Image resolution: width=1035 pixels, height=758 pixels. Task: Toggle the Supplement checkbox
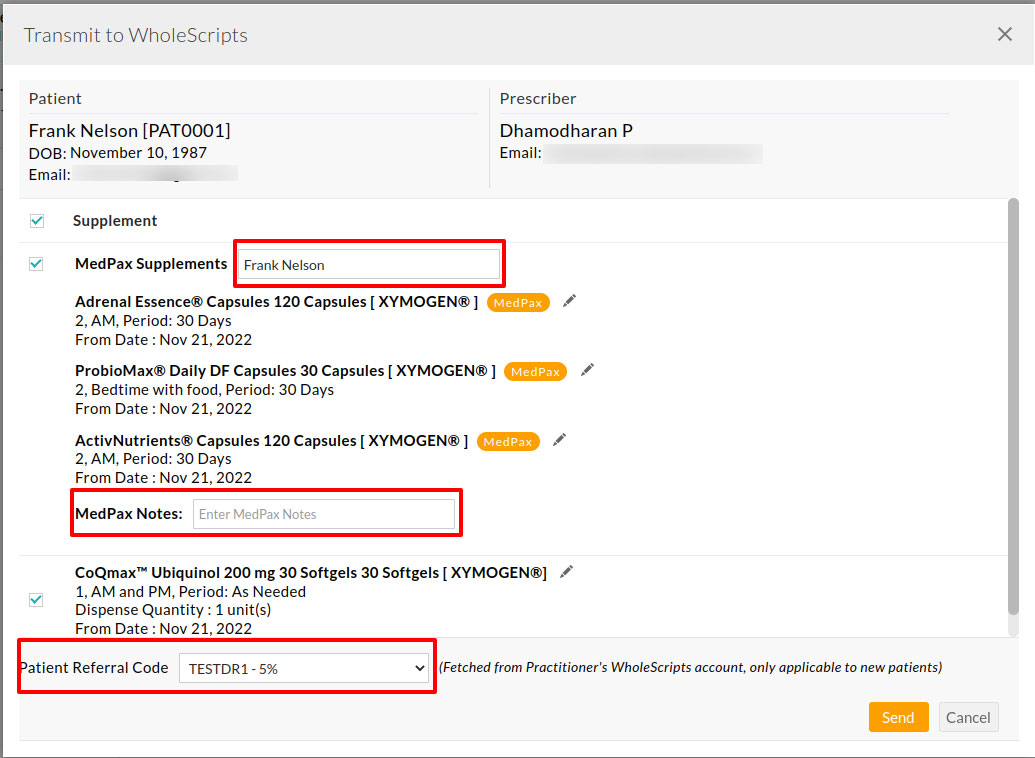click(x=37, y=221)
